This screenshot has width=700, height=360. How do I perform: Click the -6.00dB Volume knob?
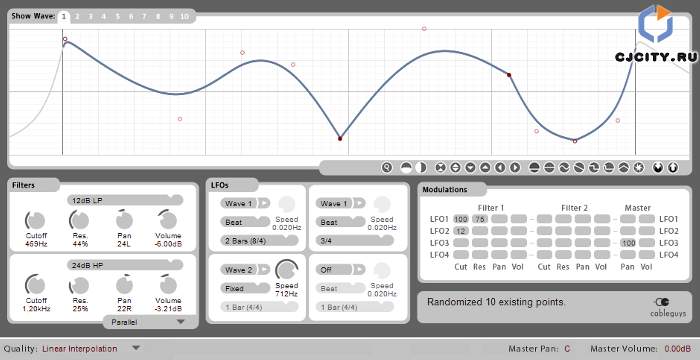point(168,220)
